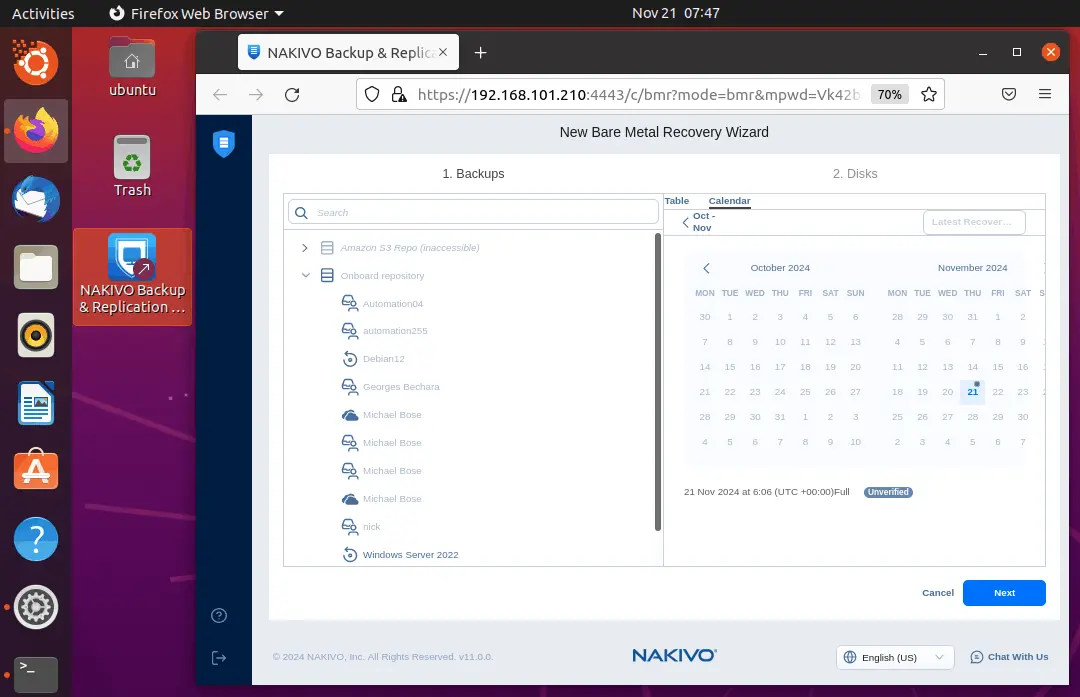The width and height of the screenshot is (1080, 697).
Task: Open the Firefox Web Browser app menu
Action: coord(197,13)
